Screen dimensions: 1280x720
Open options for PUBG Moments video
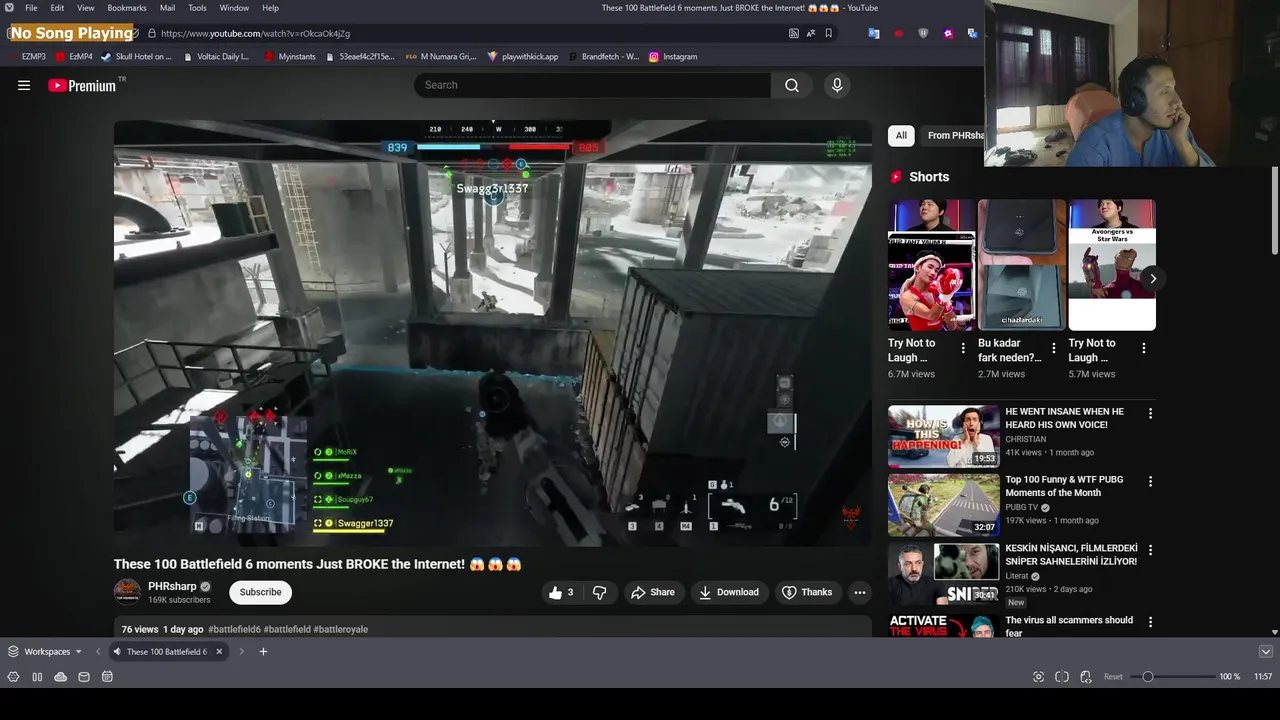tap(1150, 481)
